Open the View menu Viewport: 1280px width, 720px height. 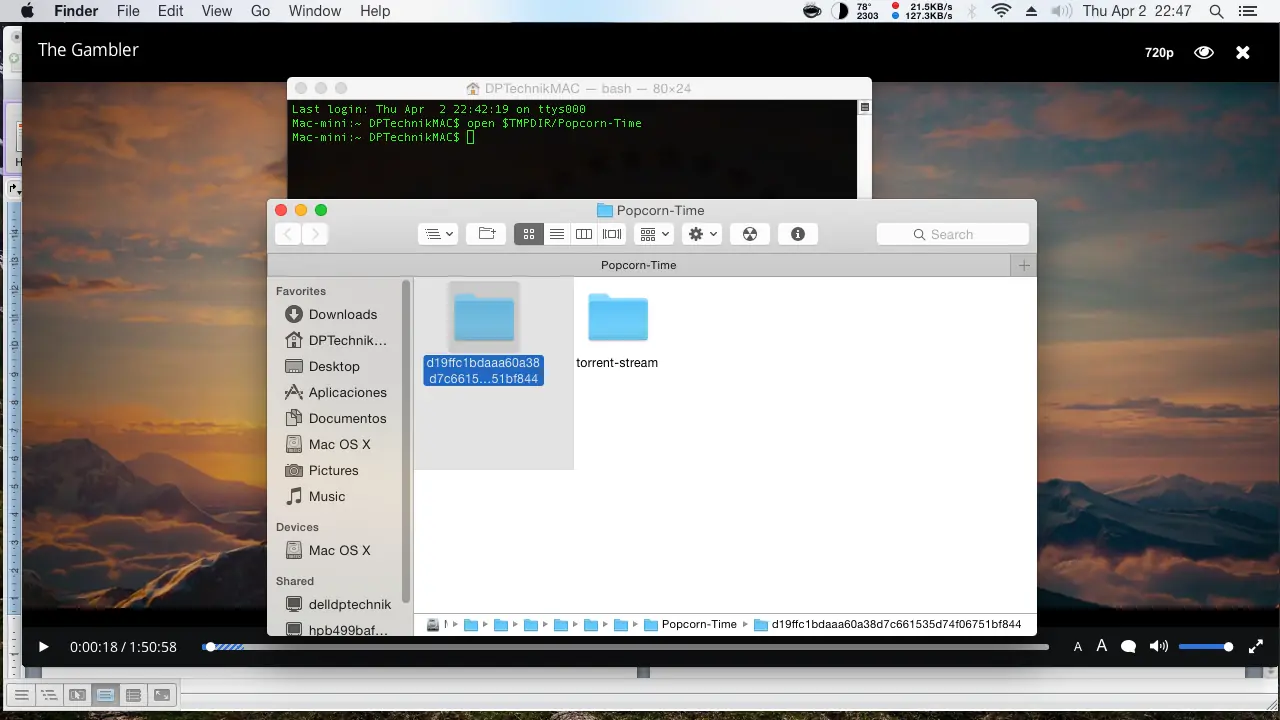click(x=217, y=11)
